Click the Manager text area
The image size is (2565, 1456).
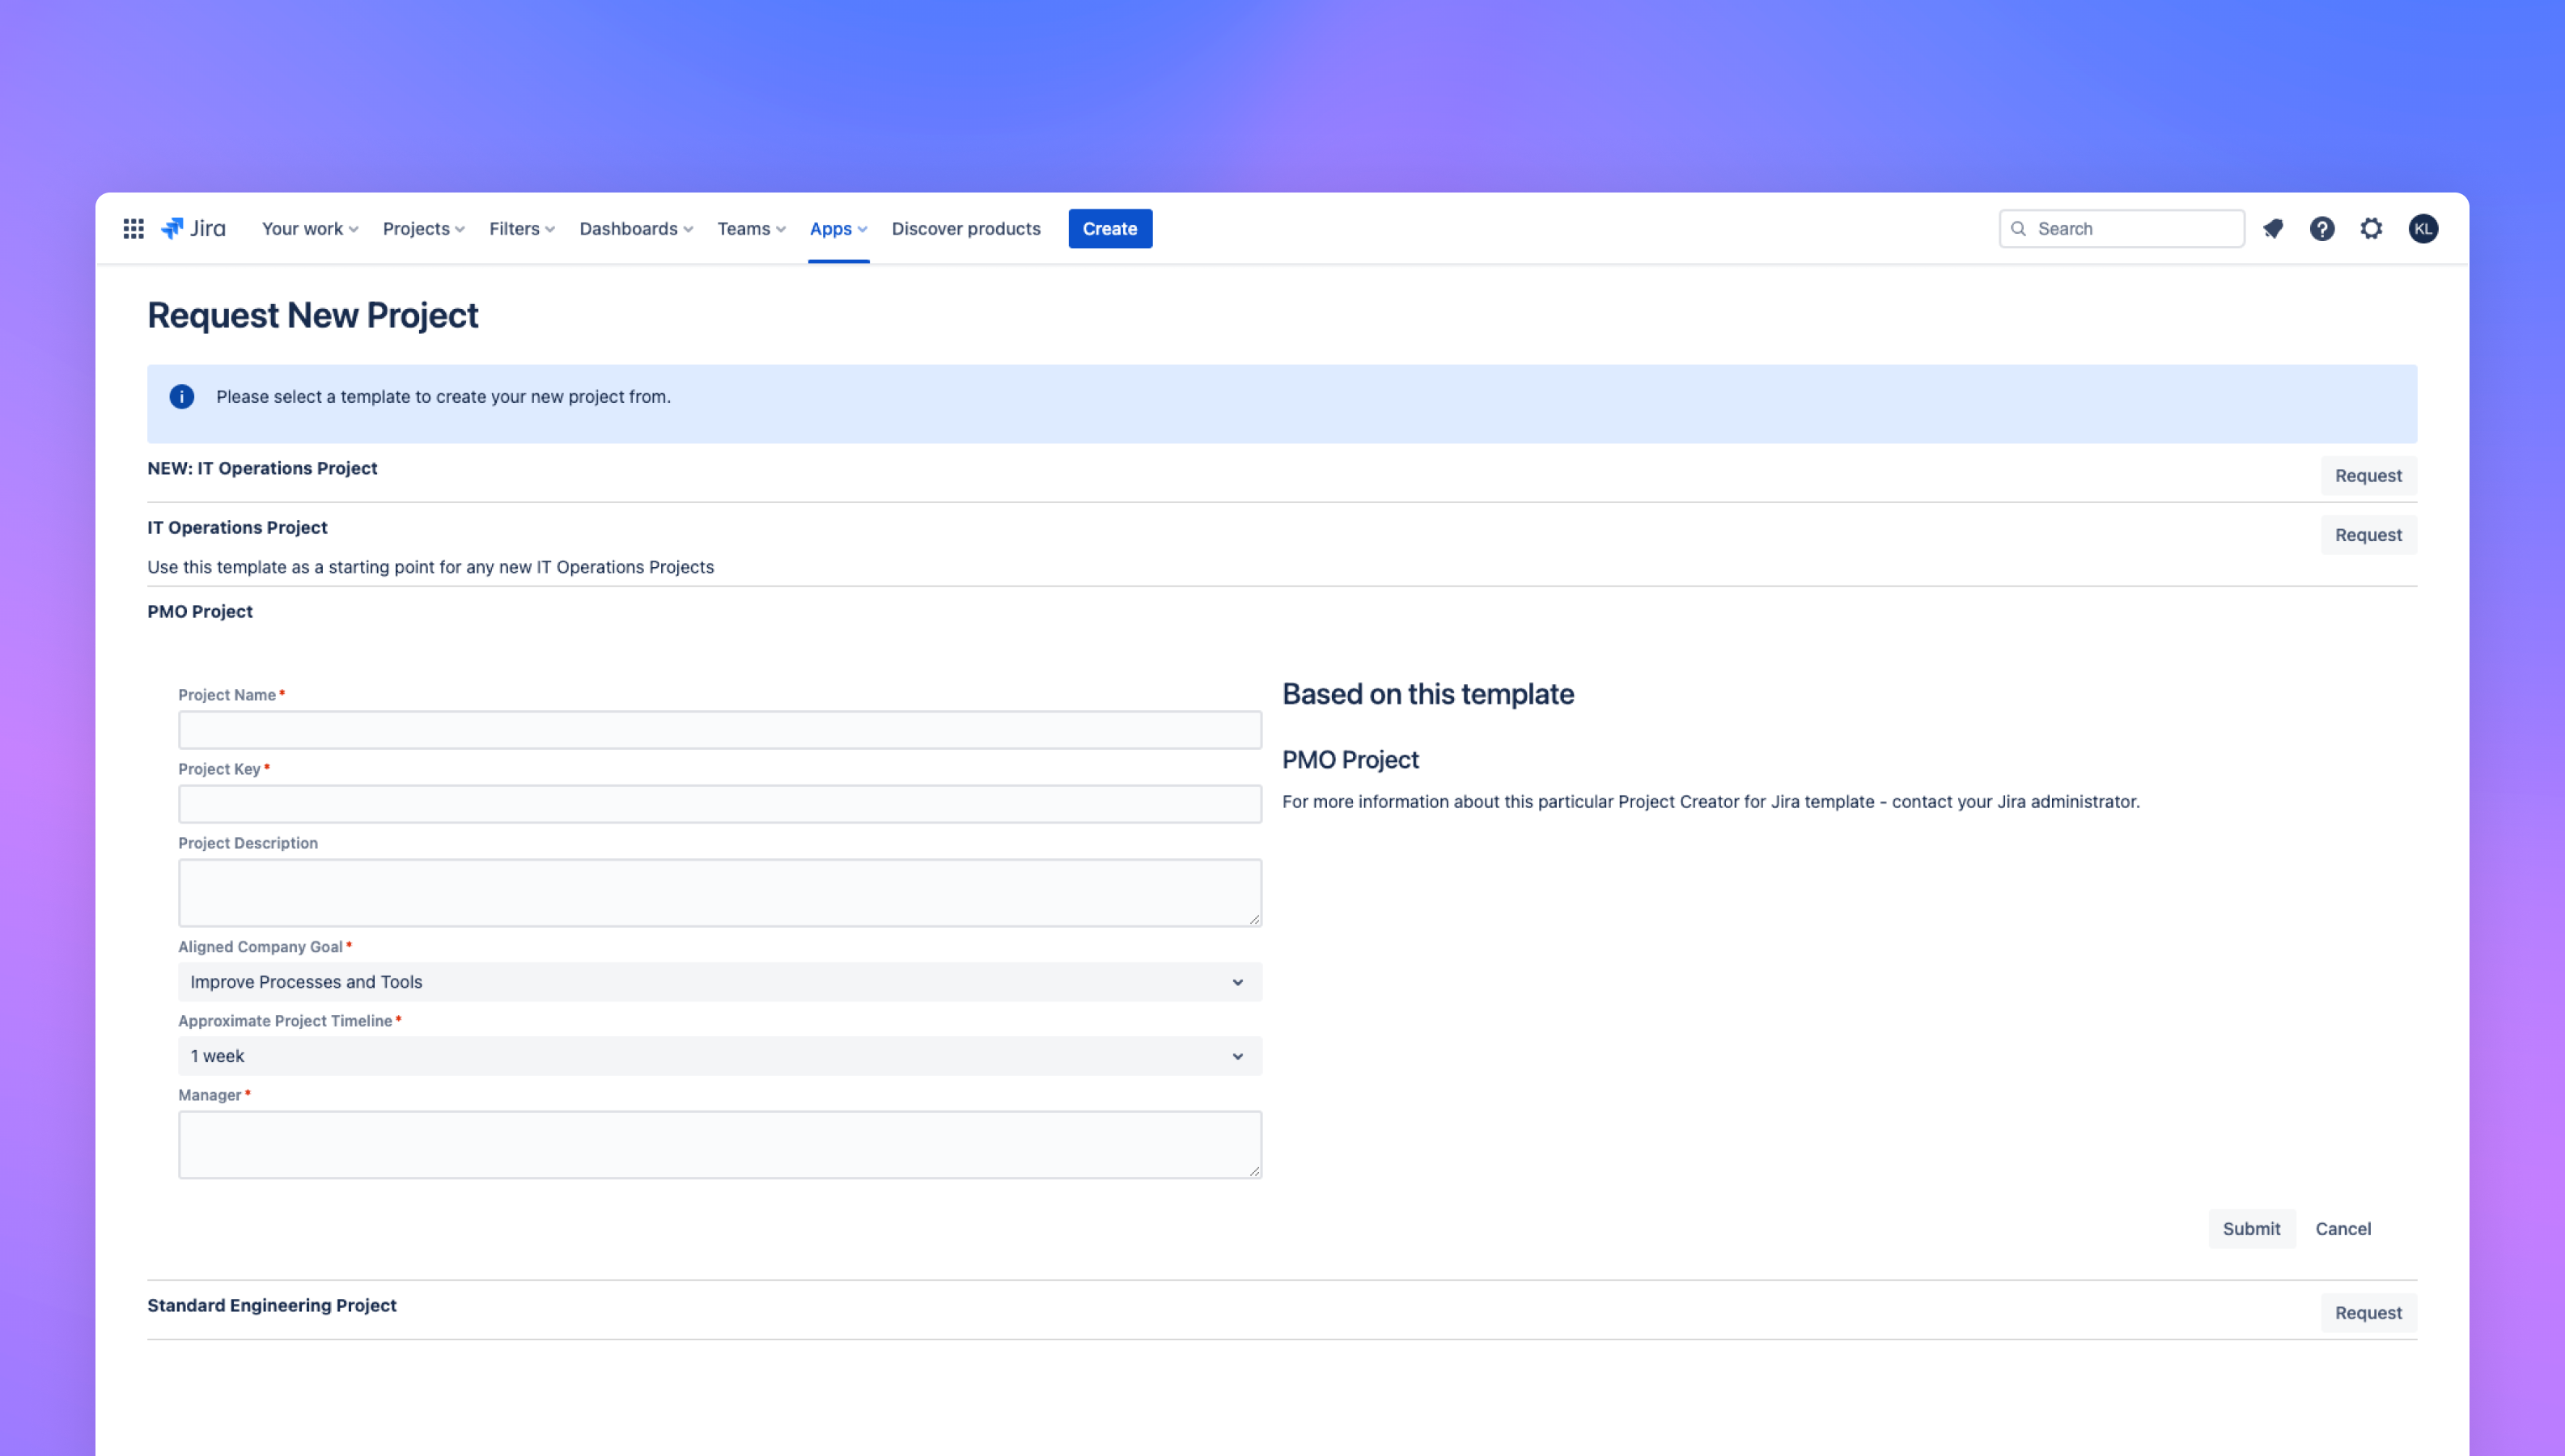click(719, 1144)
